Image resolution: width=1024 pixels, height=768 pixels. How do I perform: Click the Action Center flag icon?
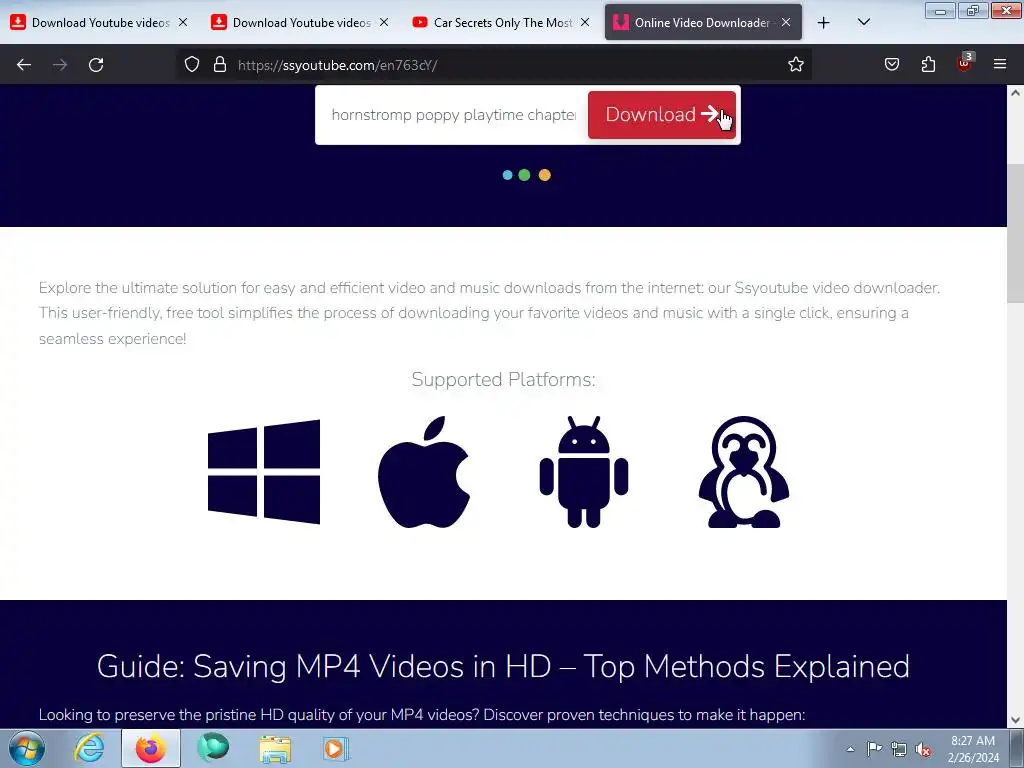click(874, 749)
